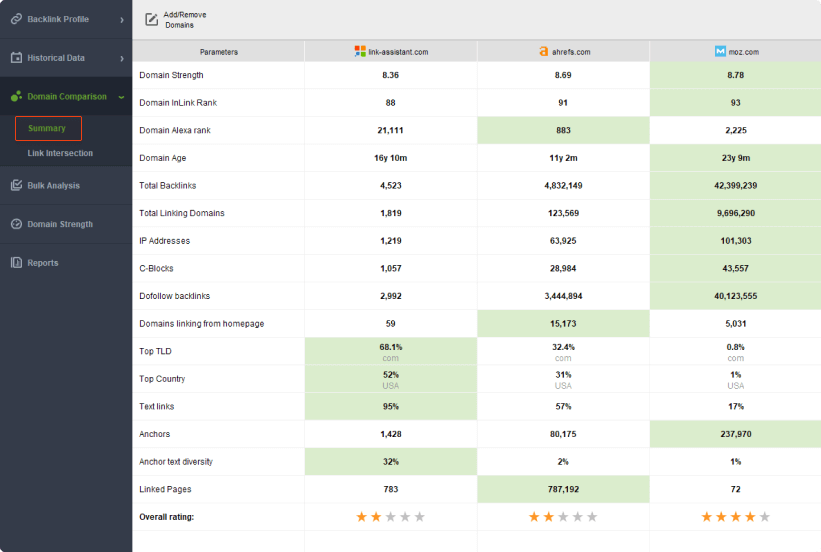Image resolution: width=821 pixels, height=552 pixels.
Task: Select the Domain Age row label
Action: (163, 158)
